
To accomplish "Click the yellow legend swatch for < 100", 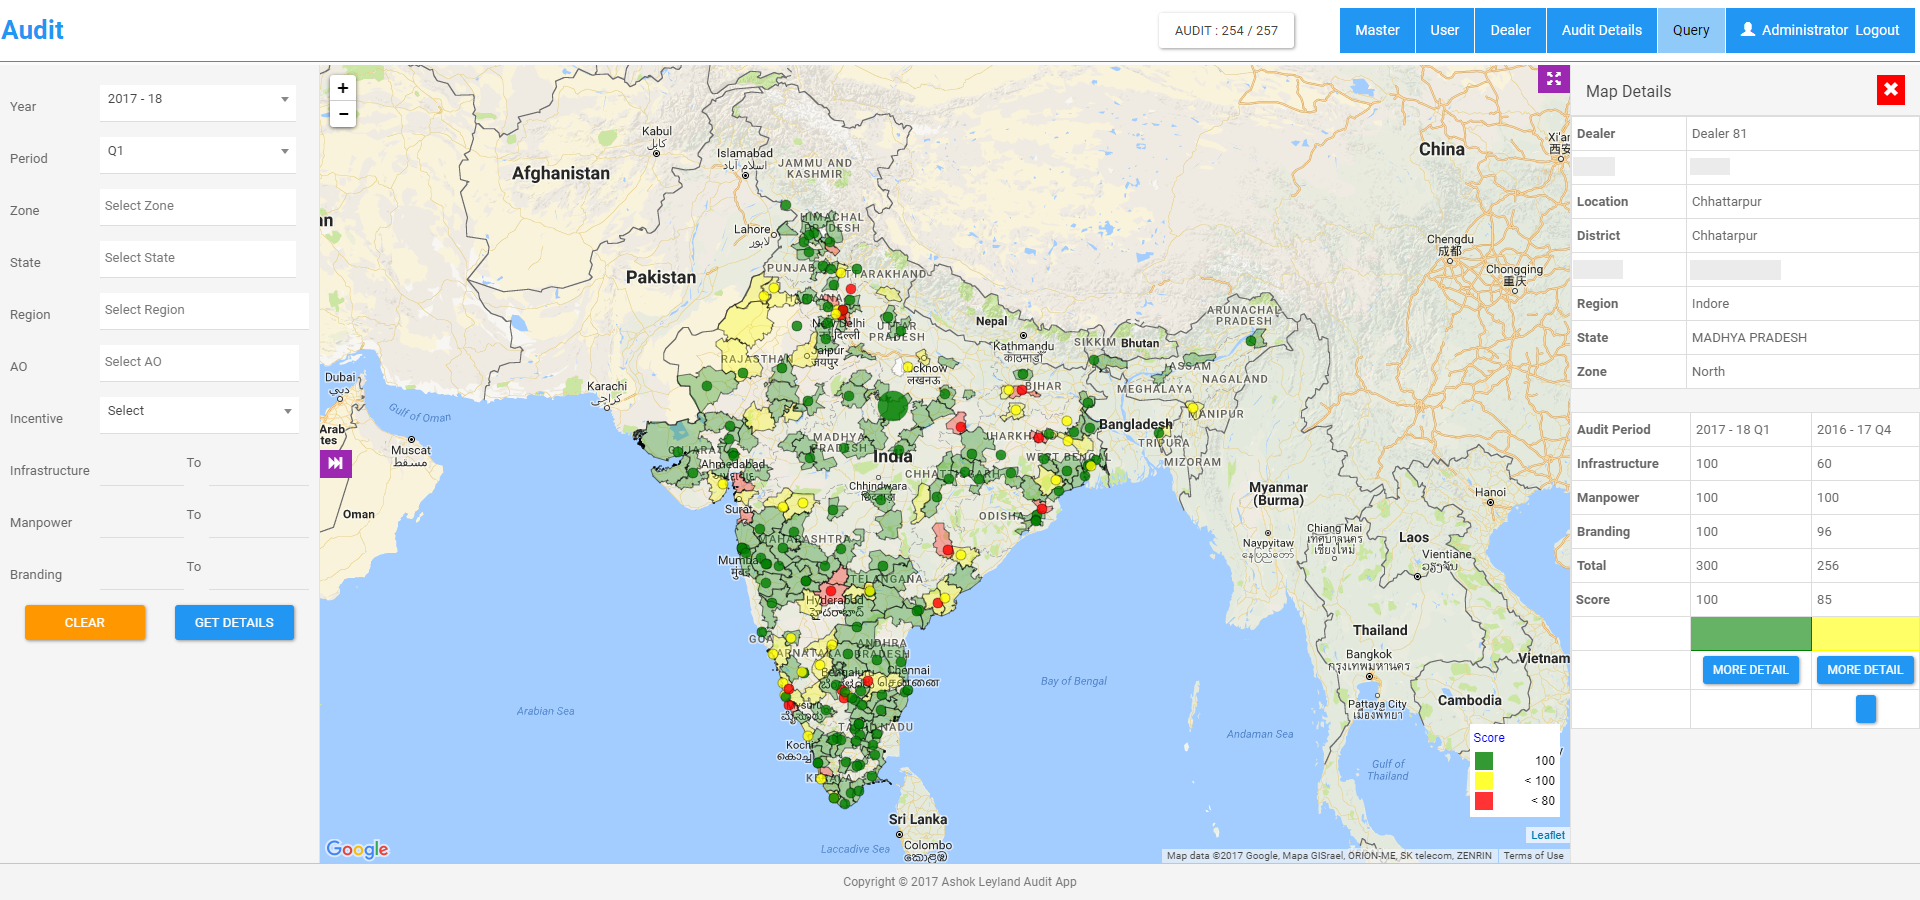I will click(x=1484, y=781).
